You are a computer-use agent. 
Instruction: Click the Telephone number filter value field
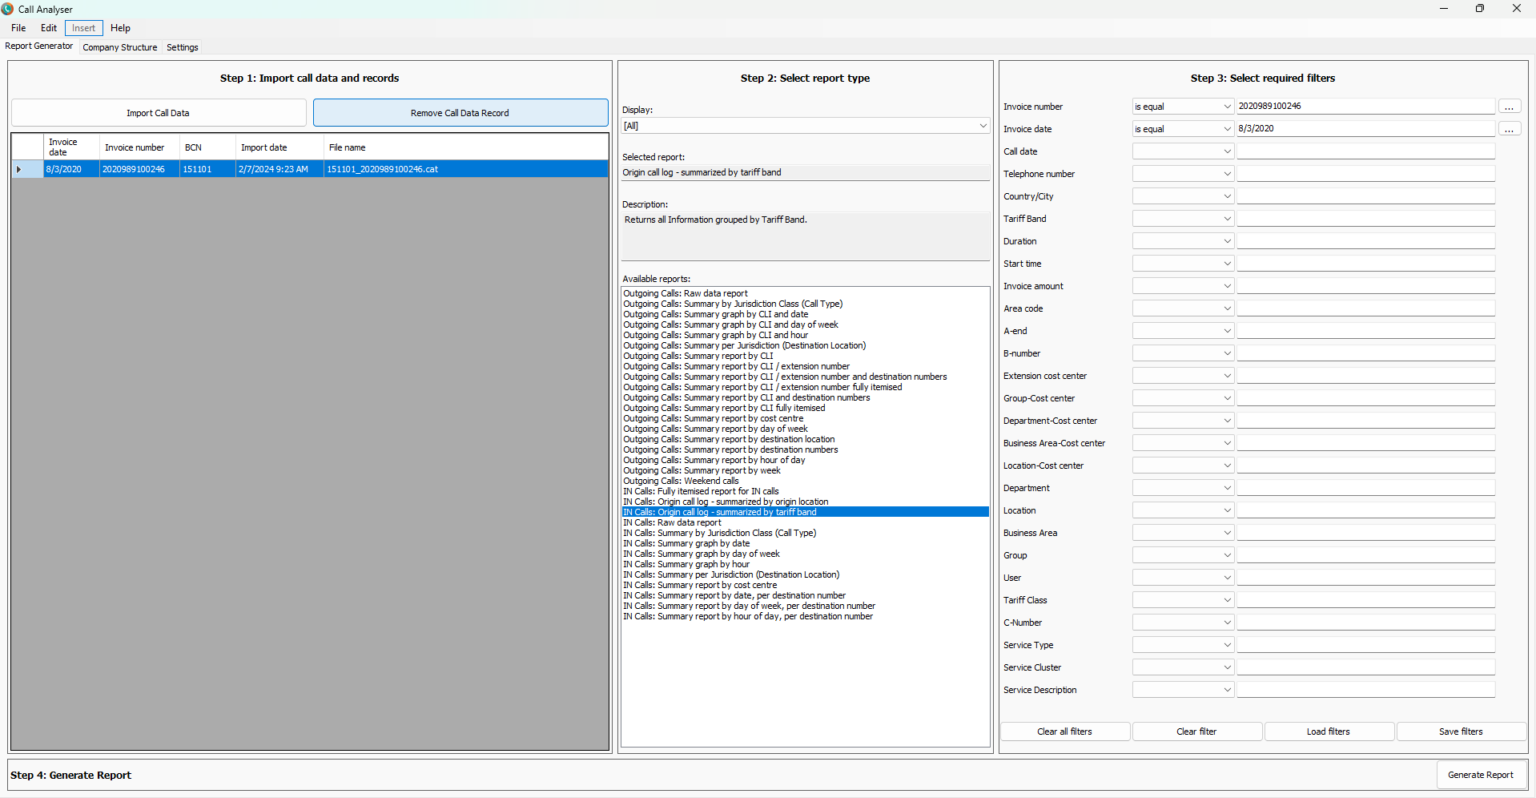(x=1365, y=174)
